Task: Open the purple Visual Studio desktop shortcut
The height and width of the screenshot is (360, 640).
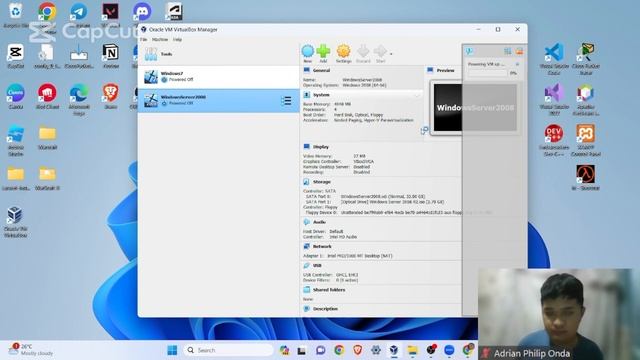Action: (554, 100)
